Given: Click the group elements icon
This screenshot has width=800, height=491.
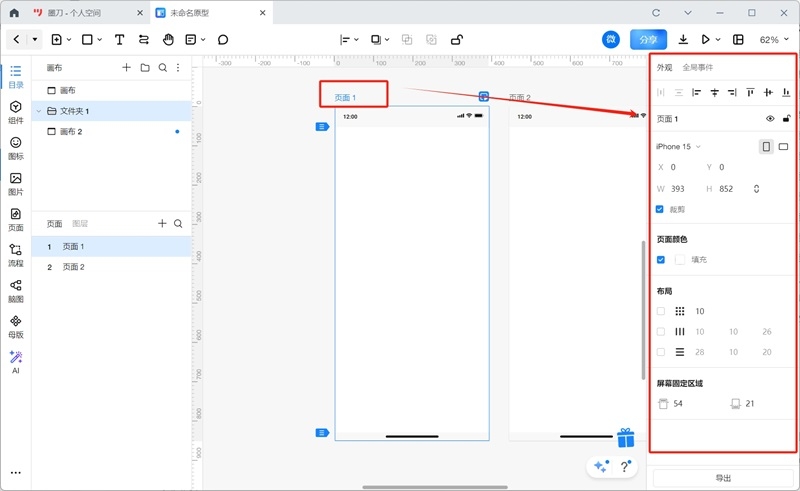Looking at the screenshot, I should (407, 39).
